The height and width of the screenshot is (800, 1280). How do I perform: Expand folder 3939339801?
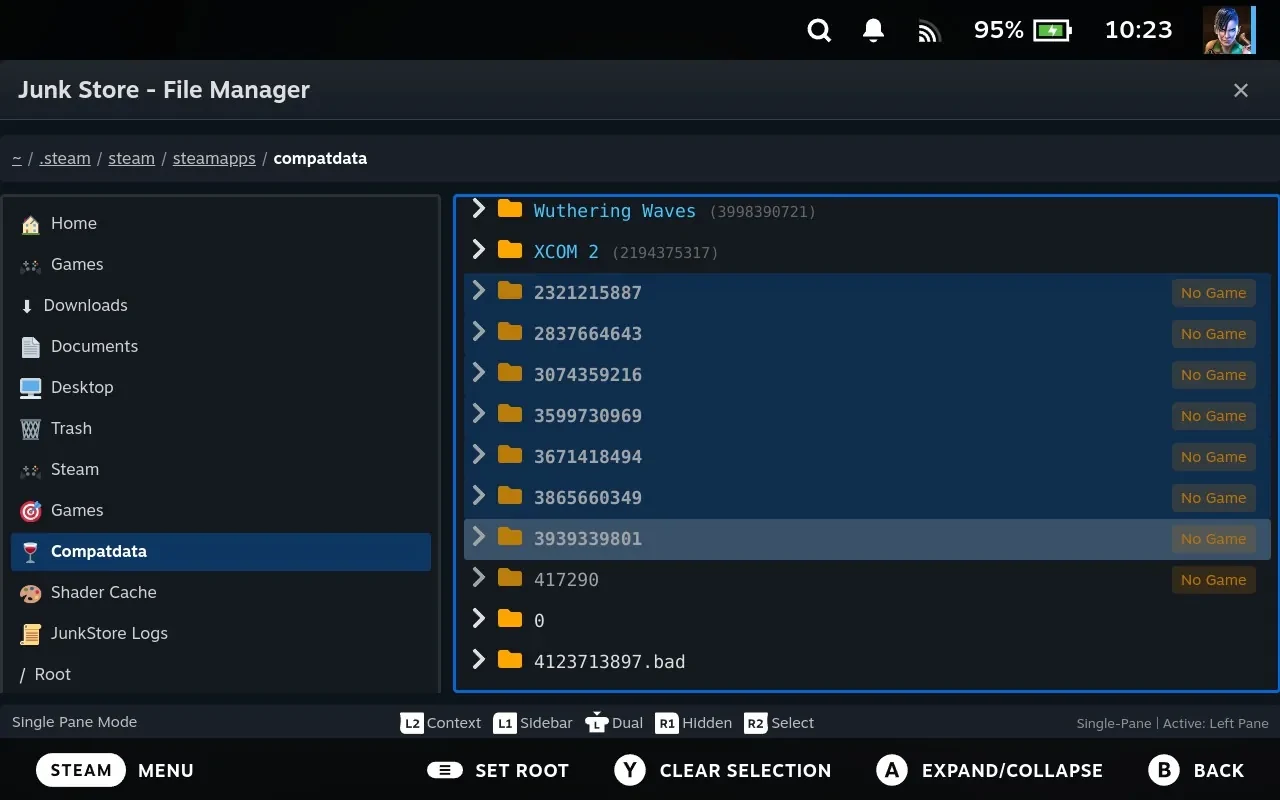pyautogui.click(x=479, y=536)
